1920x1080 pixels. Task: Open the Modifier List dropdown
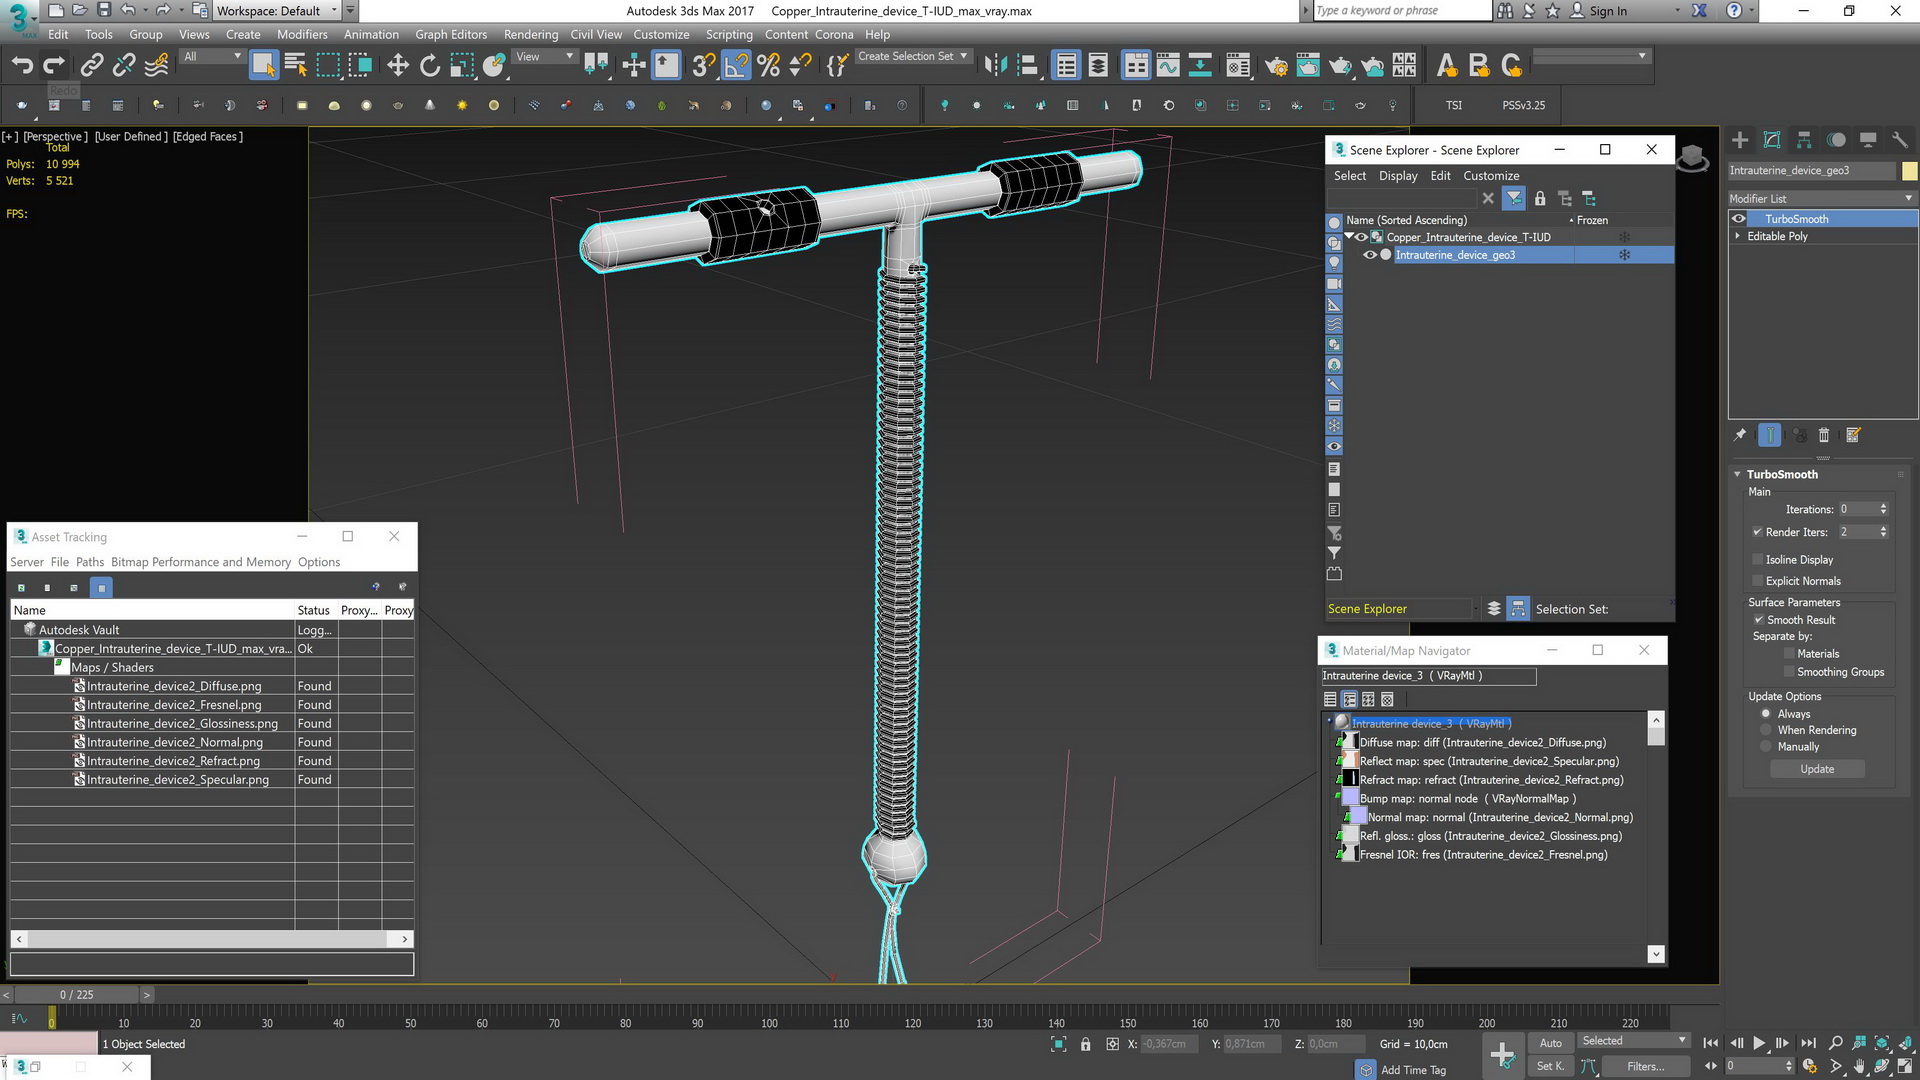click(1822, 198)
